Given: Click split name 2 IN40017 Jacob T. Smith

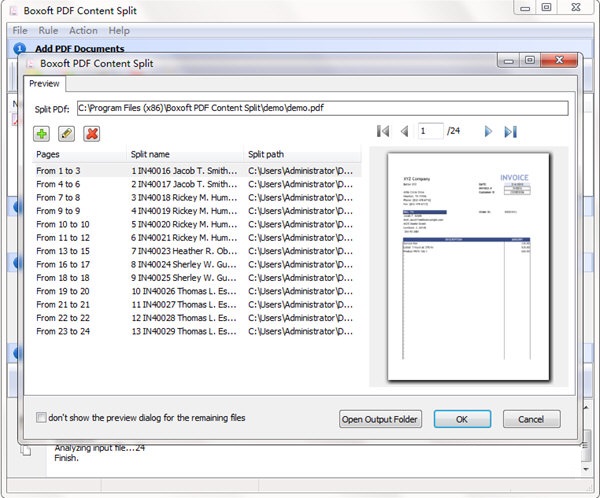Looking at the screenshot, I should 184,184.
